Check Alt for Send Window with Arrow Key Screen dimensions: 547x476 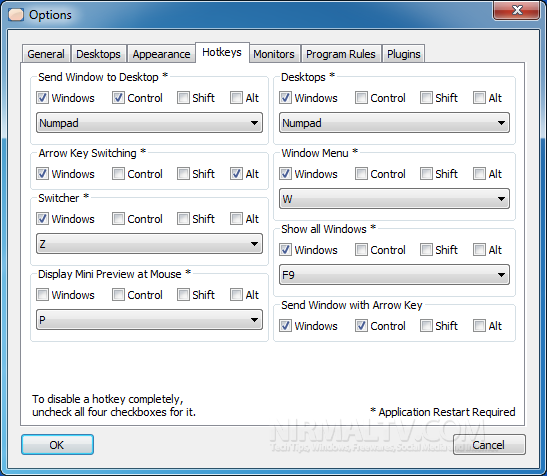[479, 326]
